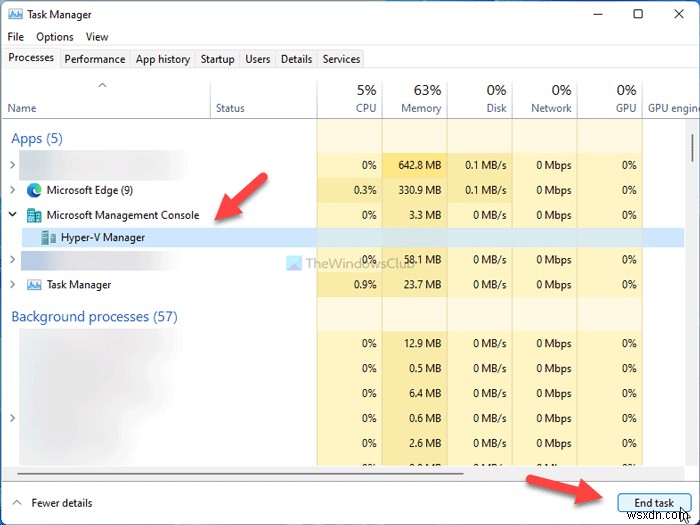The image size is (700, 525).
Task: Switch to the Details tab
Action: point(296,59)
